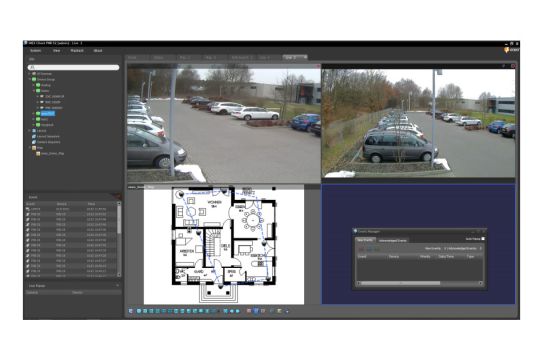543x360 pixels.
Task: Click the first icon in bottom layout toolbar
Action: [131, 311]
